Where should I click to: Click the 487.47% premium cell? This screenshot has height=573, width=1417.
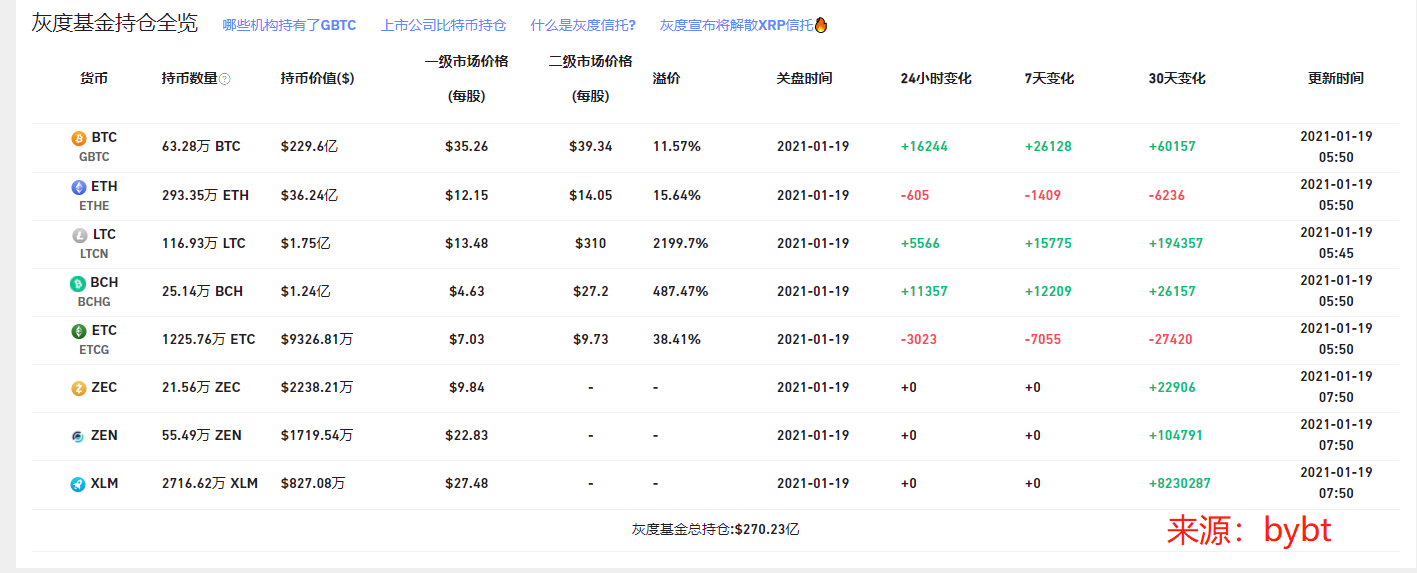(680, 291)
